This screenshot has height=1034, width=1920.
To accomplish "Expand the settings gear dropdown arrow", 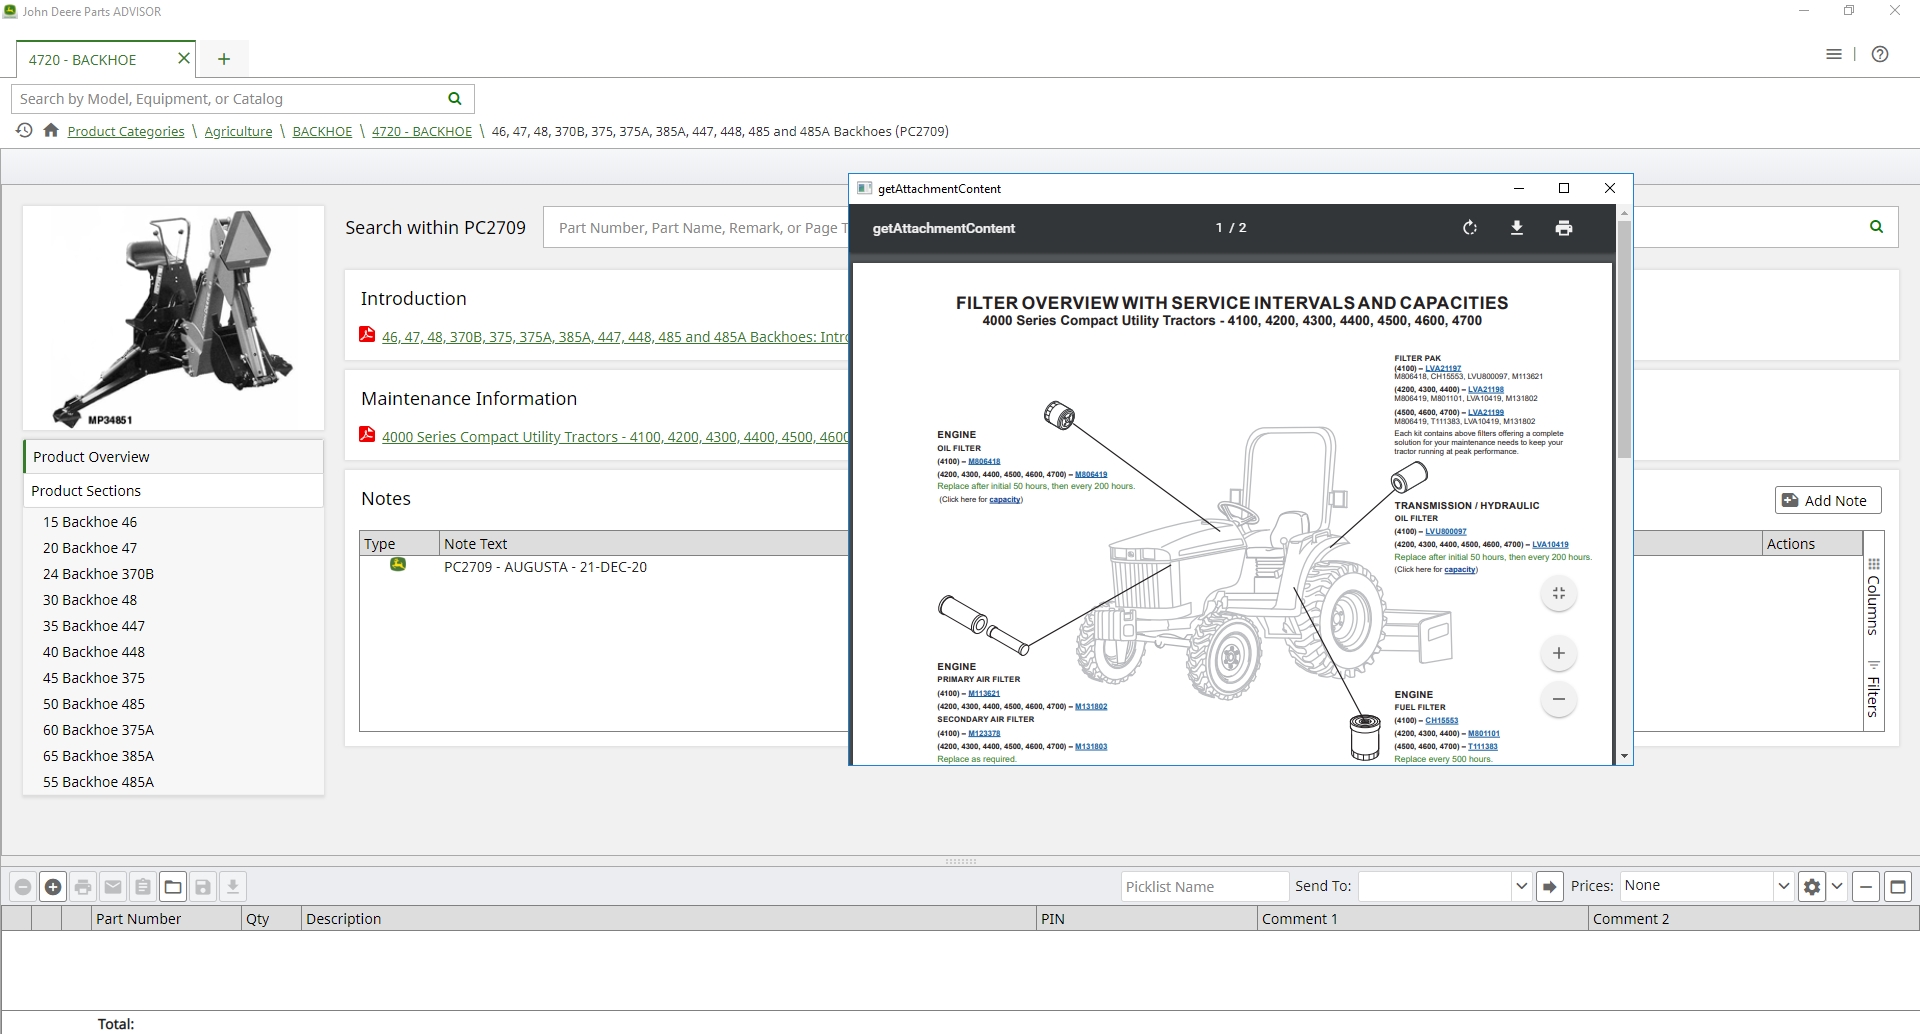I will coord(1837,886).
